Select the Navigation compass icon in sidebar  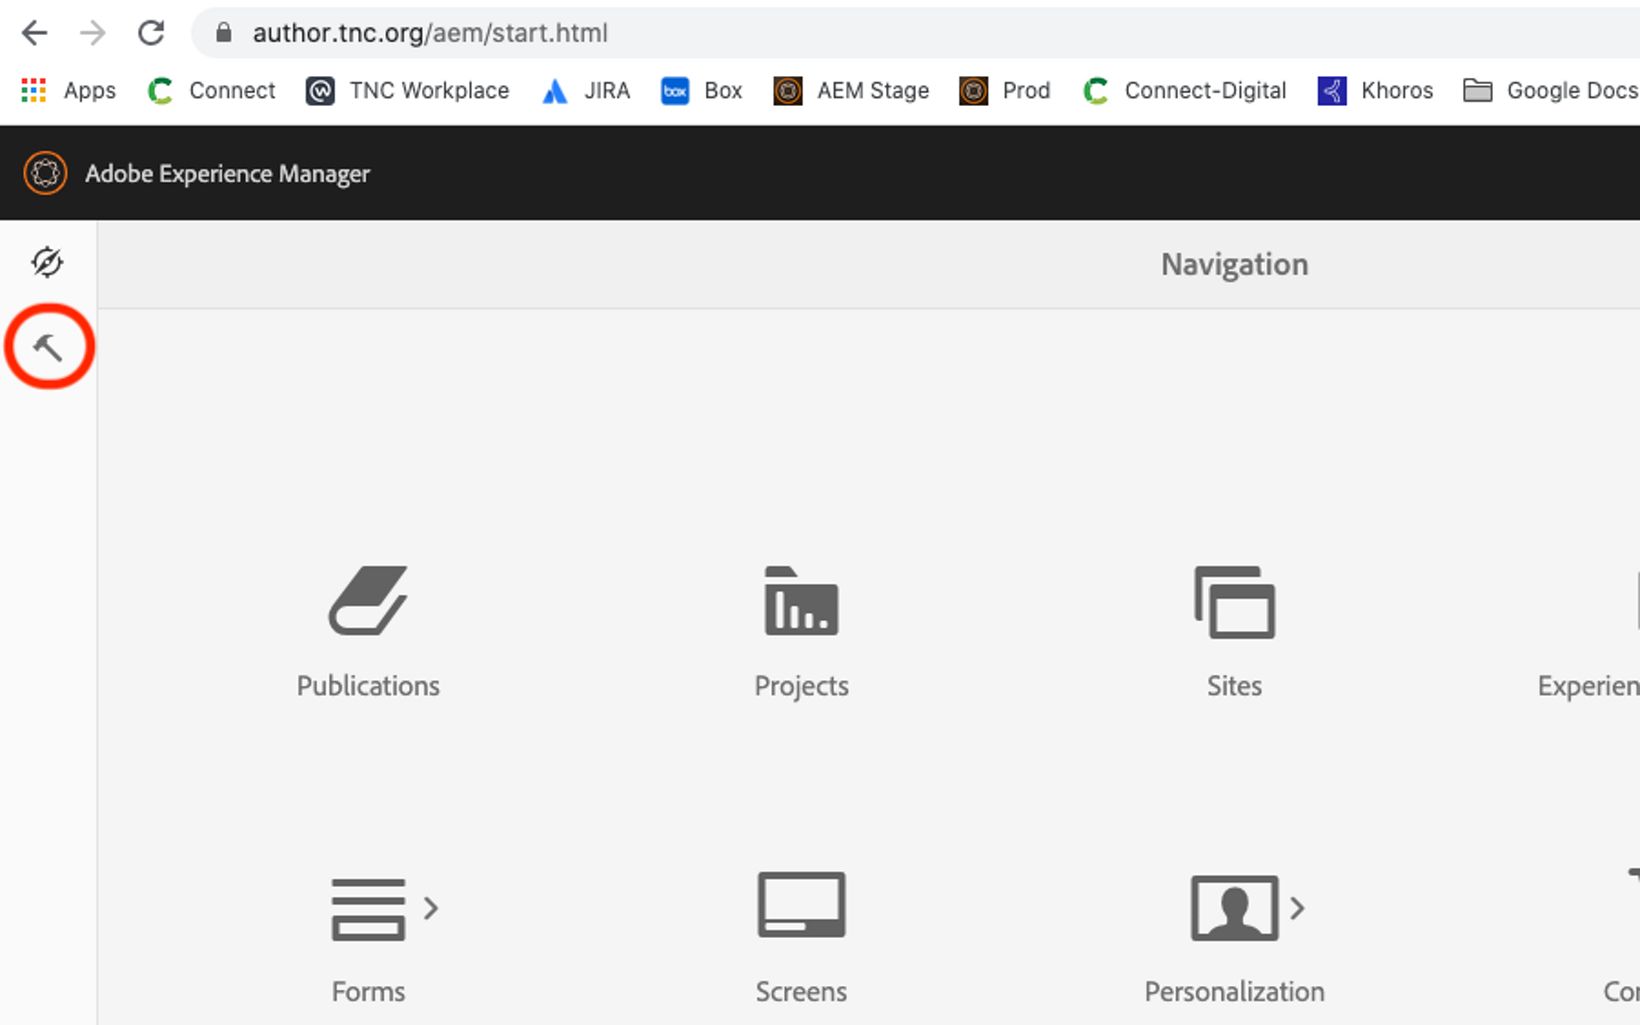point(47,262)
